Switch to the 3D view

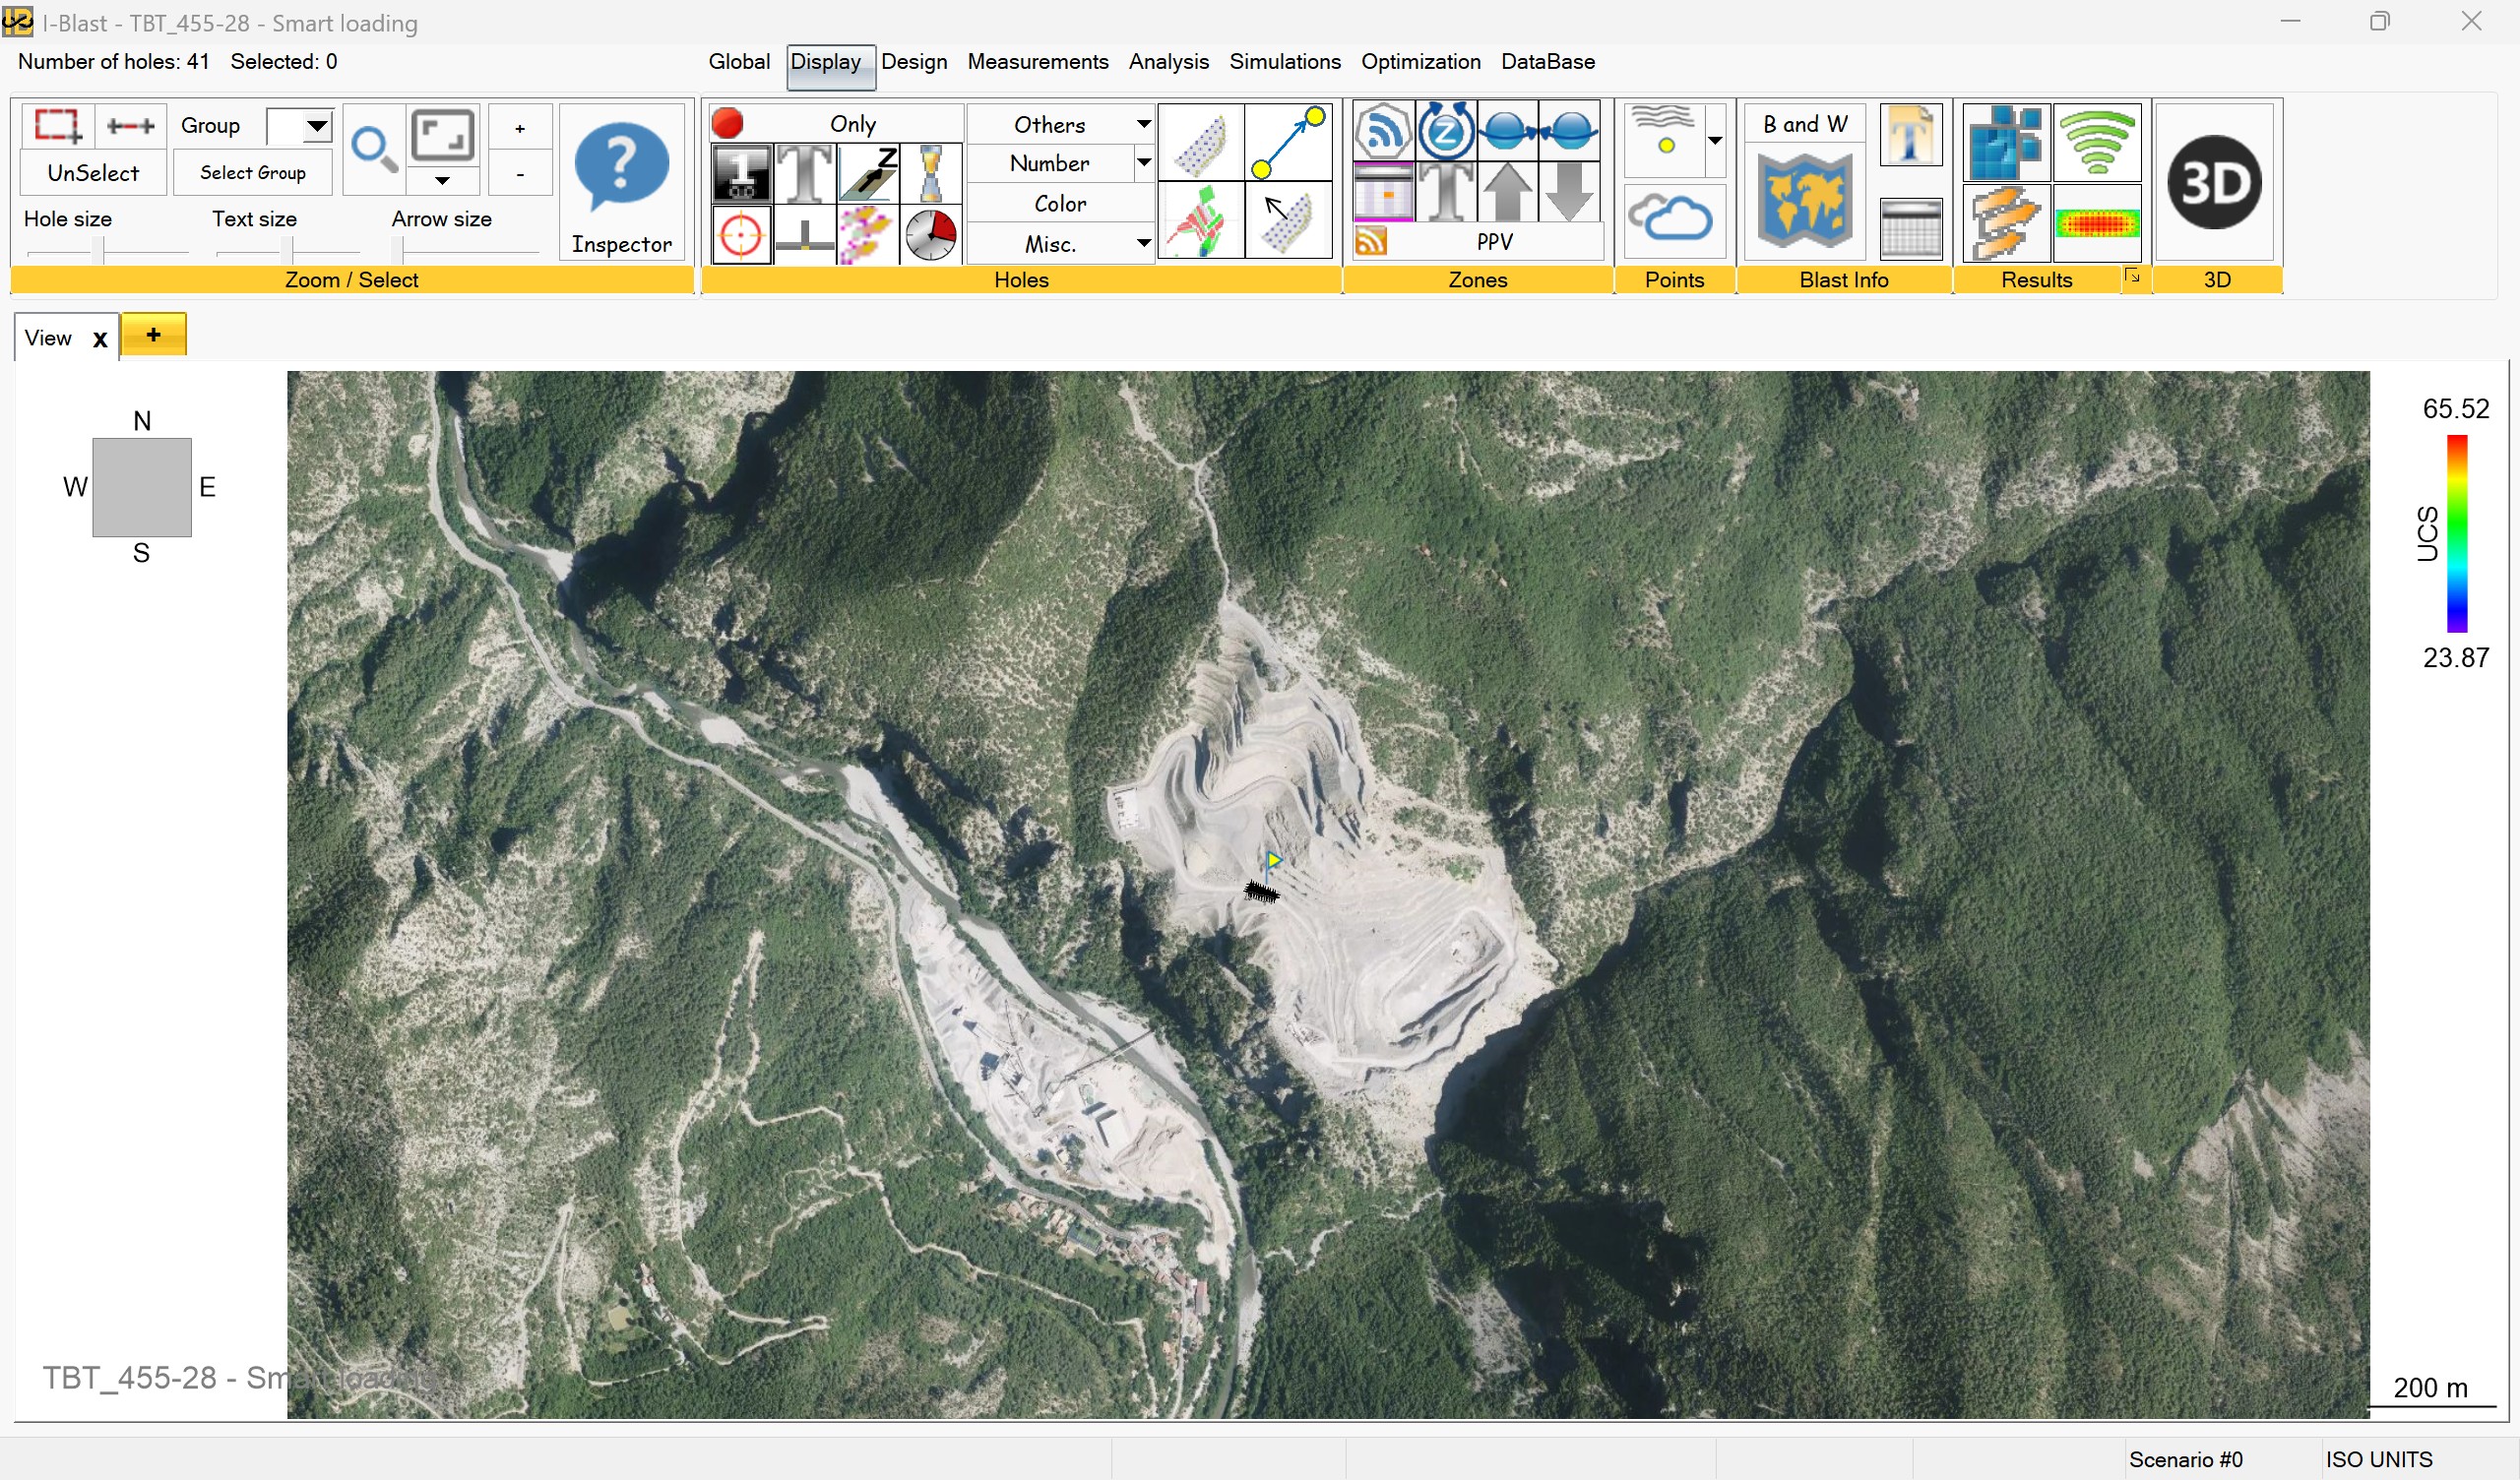pyautogui.click(x=2215, y=181)
